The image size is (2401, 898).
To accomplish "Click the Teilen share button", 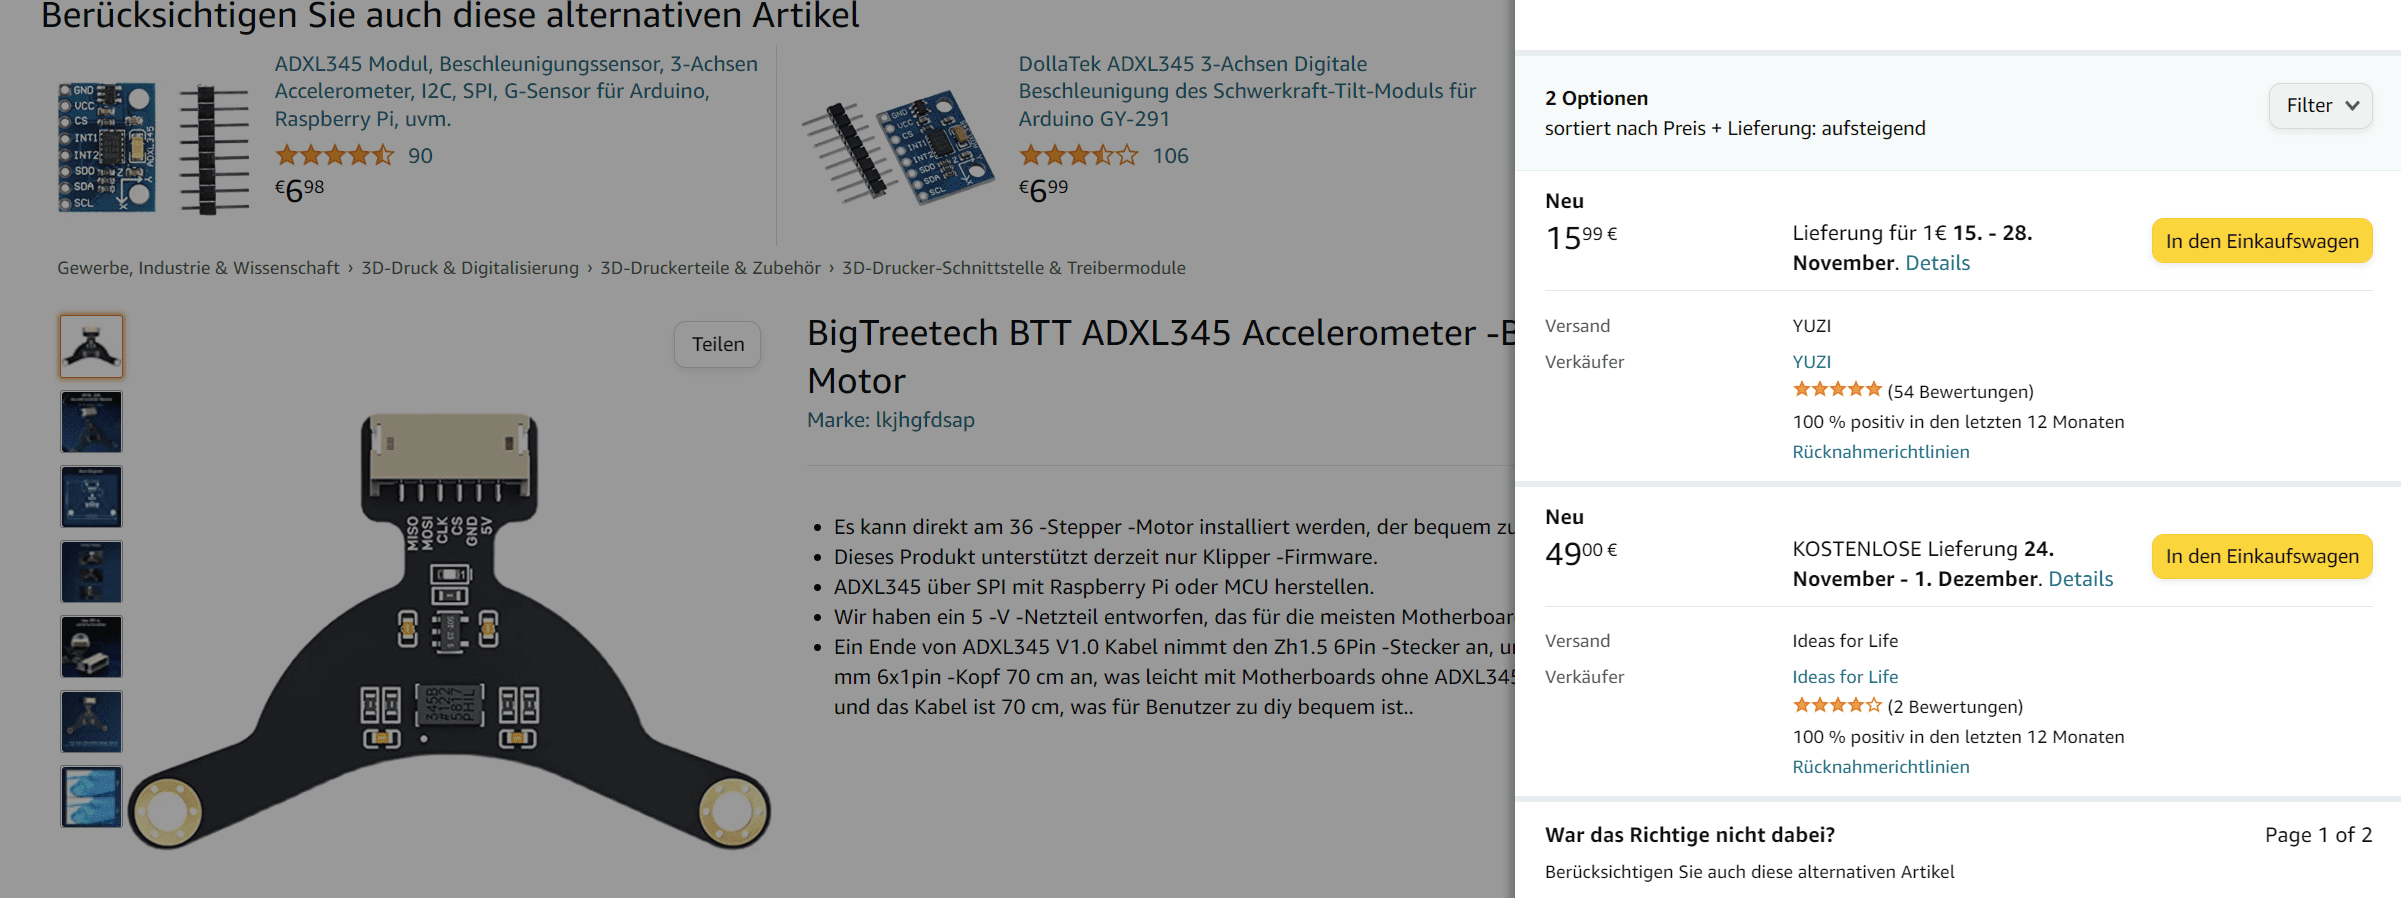I will tap(717, 344).
